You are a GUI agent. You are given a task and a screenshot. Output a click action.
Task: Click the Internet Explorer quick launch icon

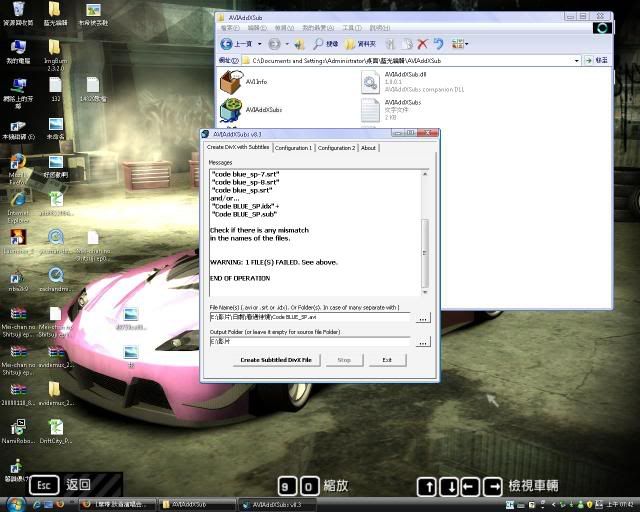tap(37, 505)
